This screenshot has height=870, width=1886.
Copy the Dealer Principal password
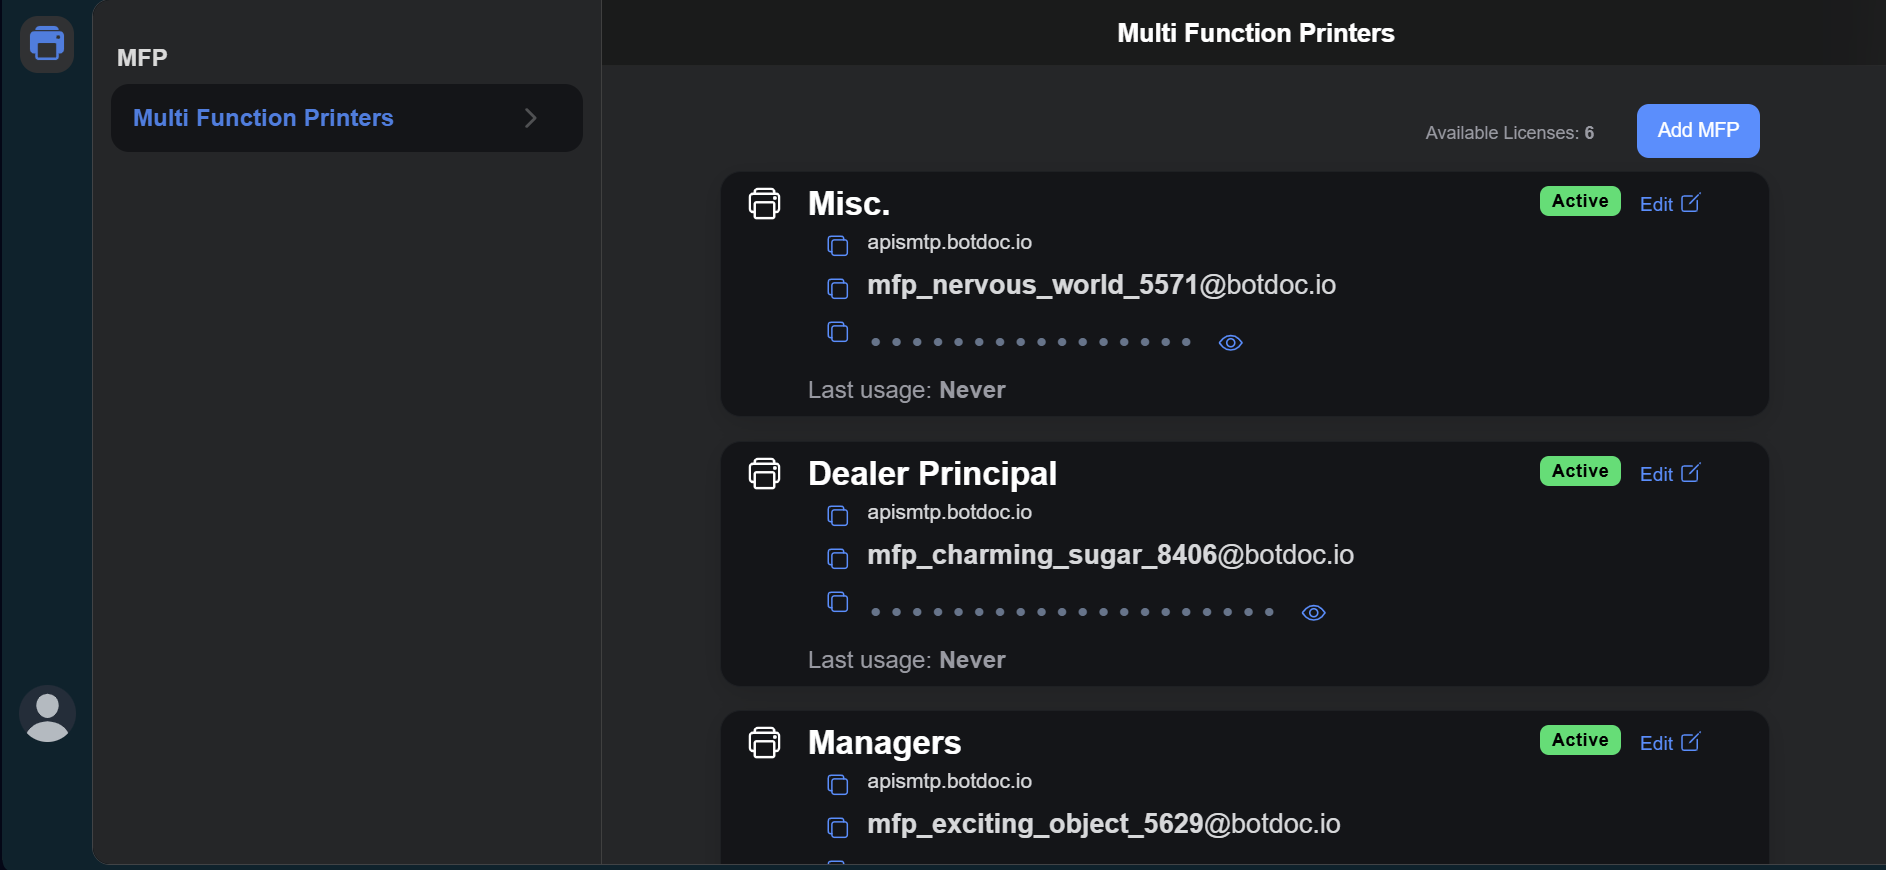click(837, 602)
